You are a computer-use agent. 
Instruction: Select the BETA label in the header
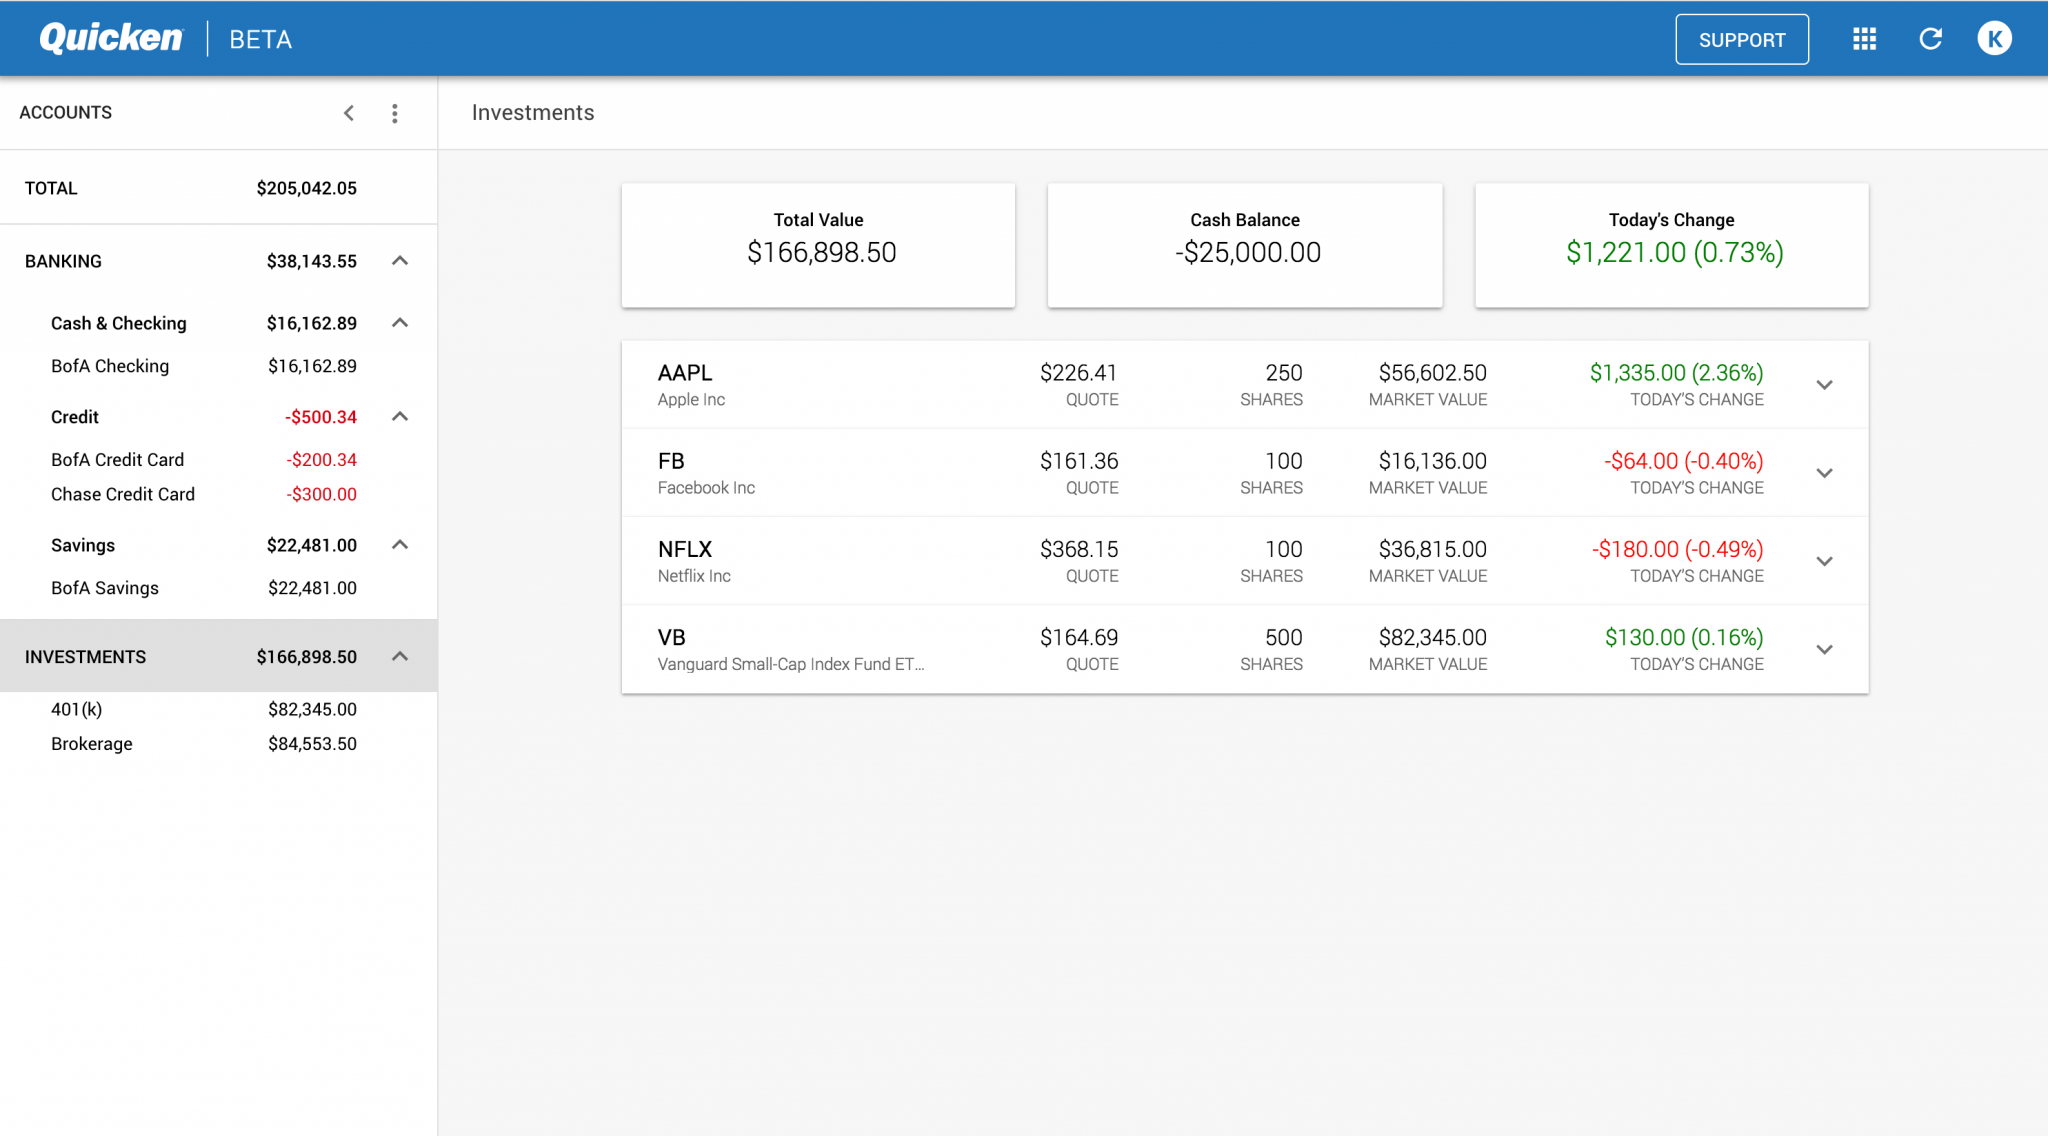(260, 39)
